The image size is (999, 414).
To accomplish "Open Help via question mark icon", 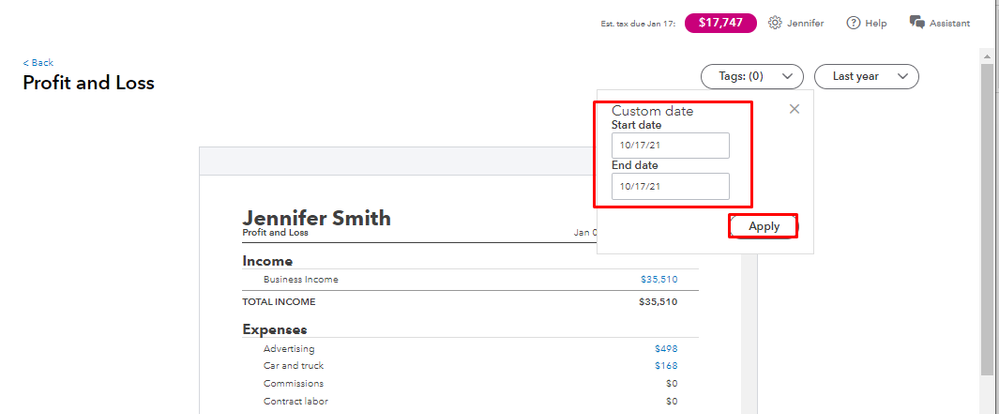I will click(853, 23).
